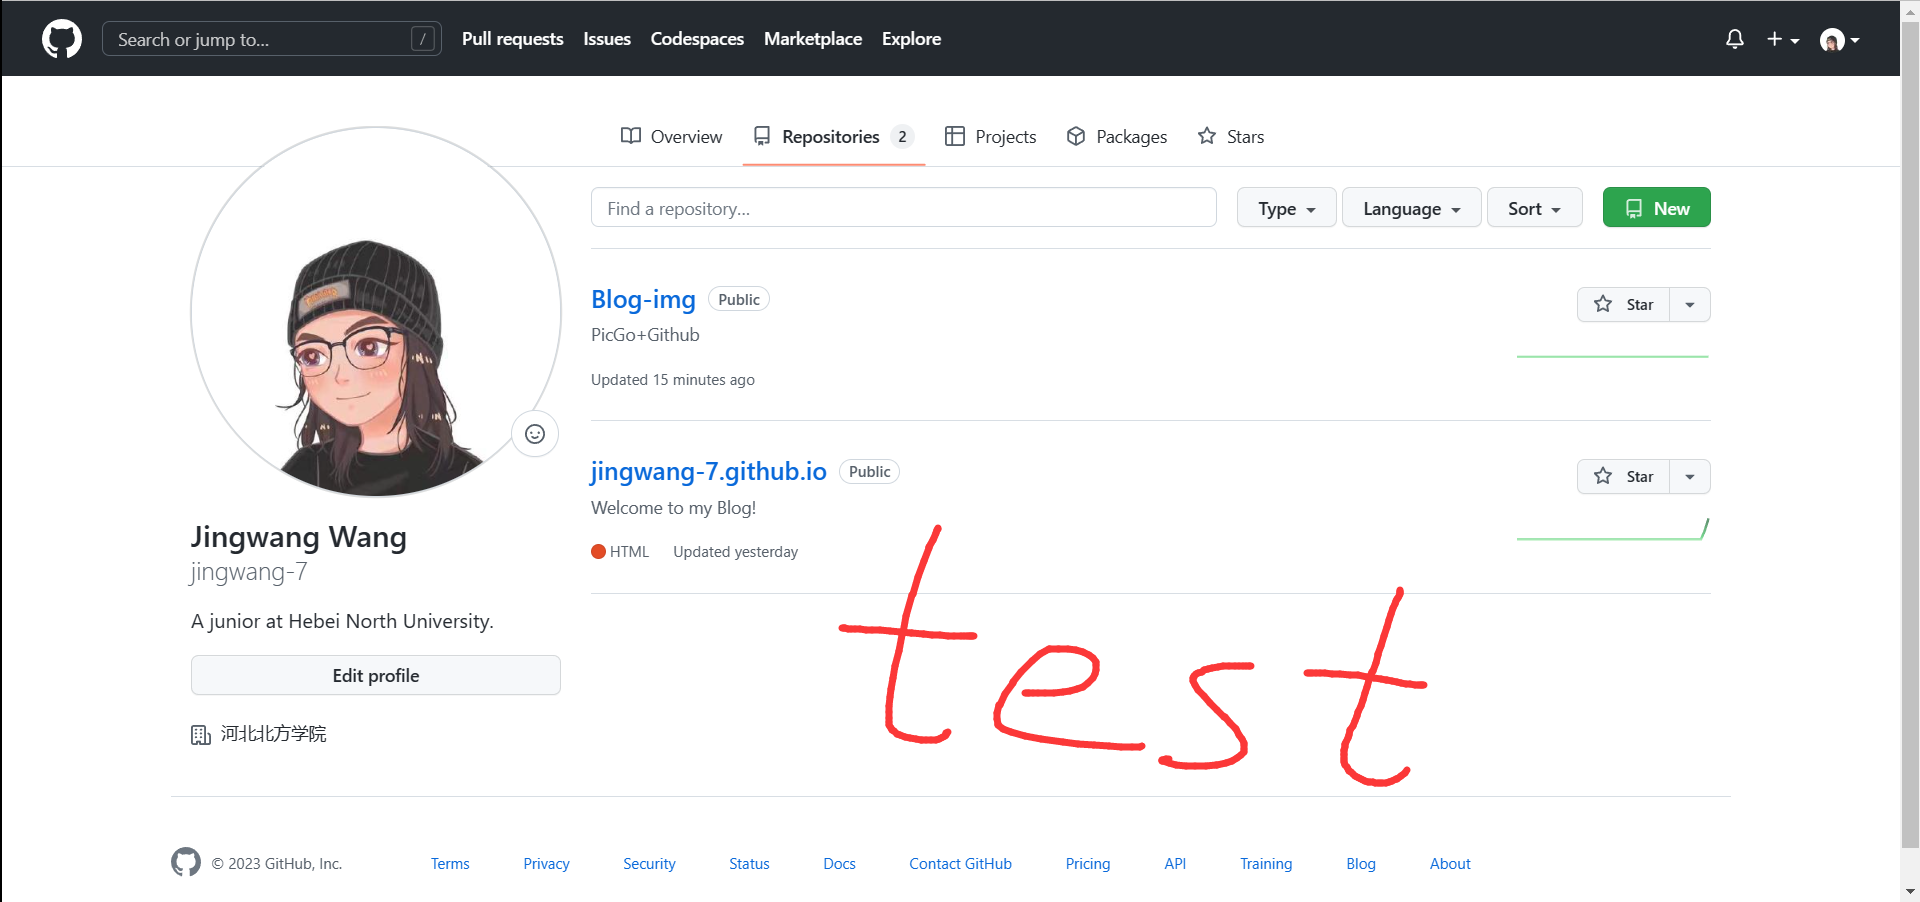Open the Privacy footer link

point(546,864)
